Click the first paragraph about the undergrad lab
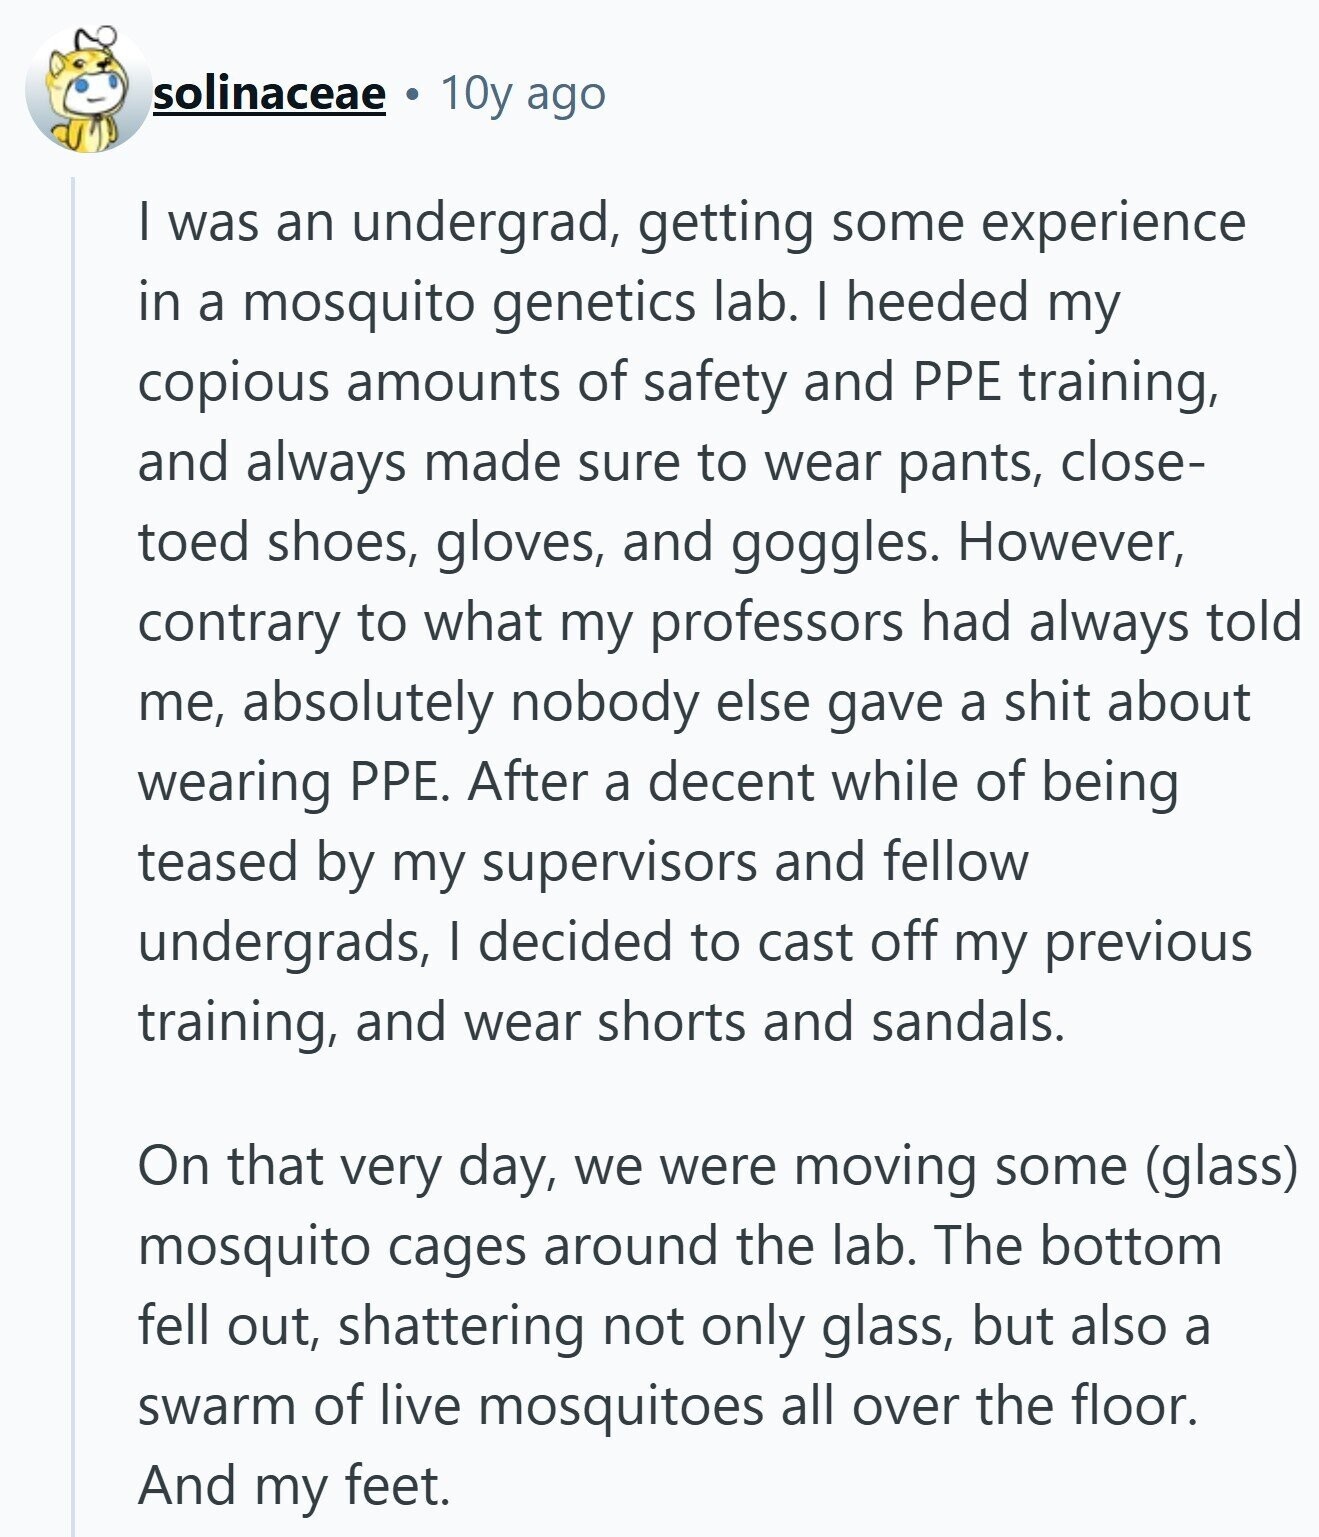The width and height of the screenshot is (1319, 1537). pos(718,622)
